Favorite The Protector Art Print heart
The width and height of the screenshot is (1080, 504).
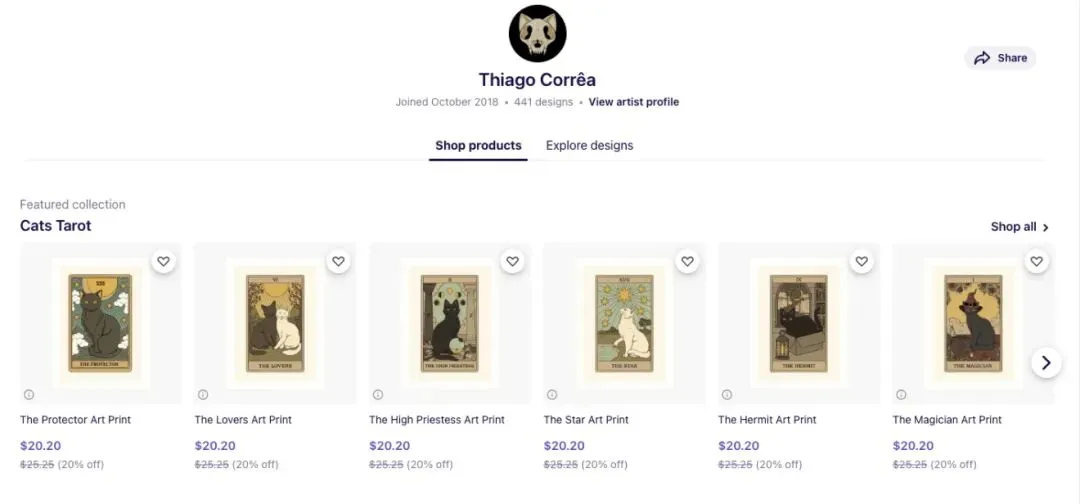click(x=164, y=261)
